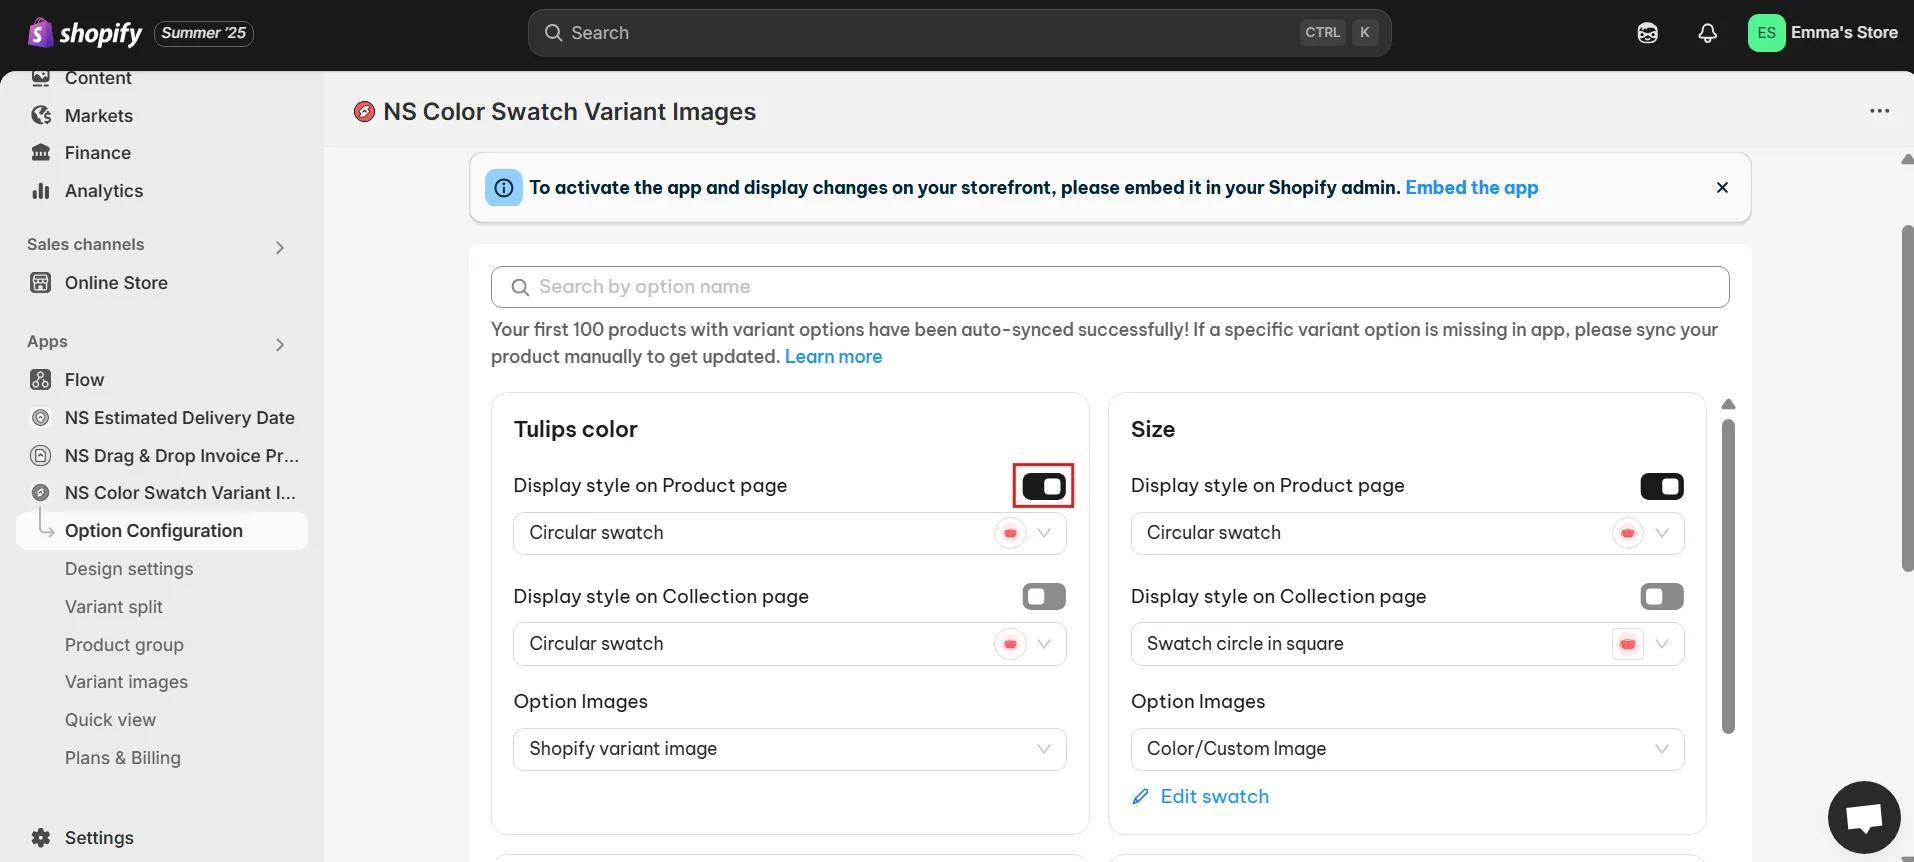Open the Sidekick assistant icon in top bar

1648,33
